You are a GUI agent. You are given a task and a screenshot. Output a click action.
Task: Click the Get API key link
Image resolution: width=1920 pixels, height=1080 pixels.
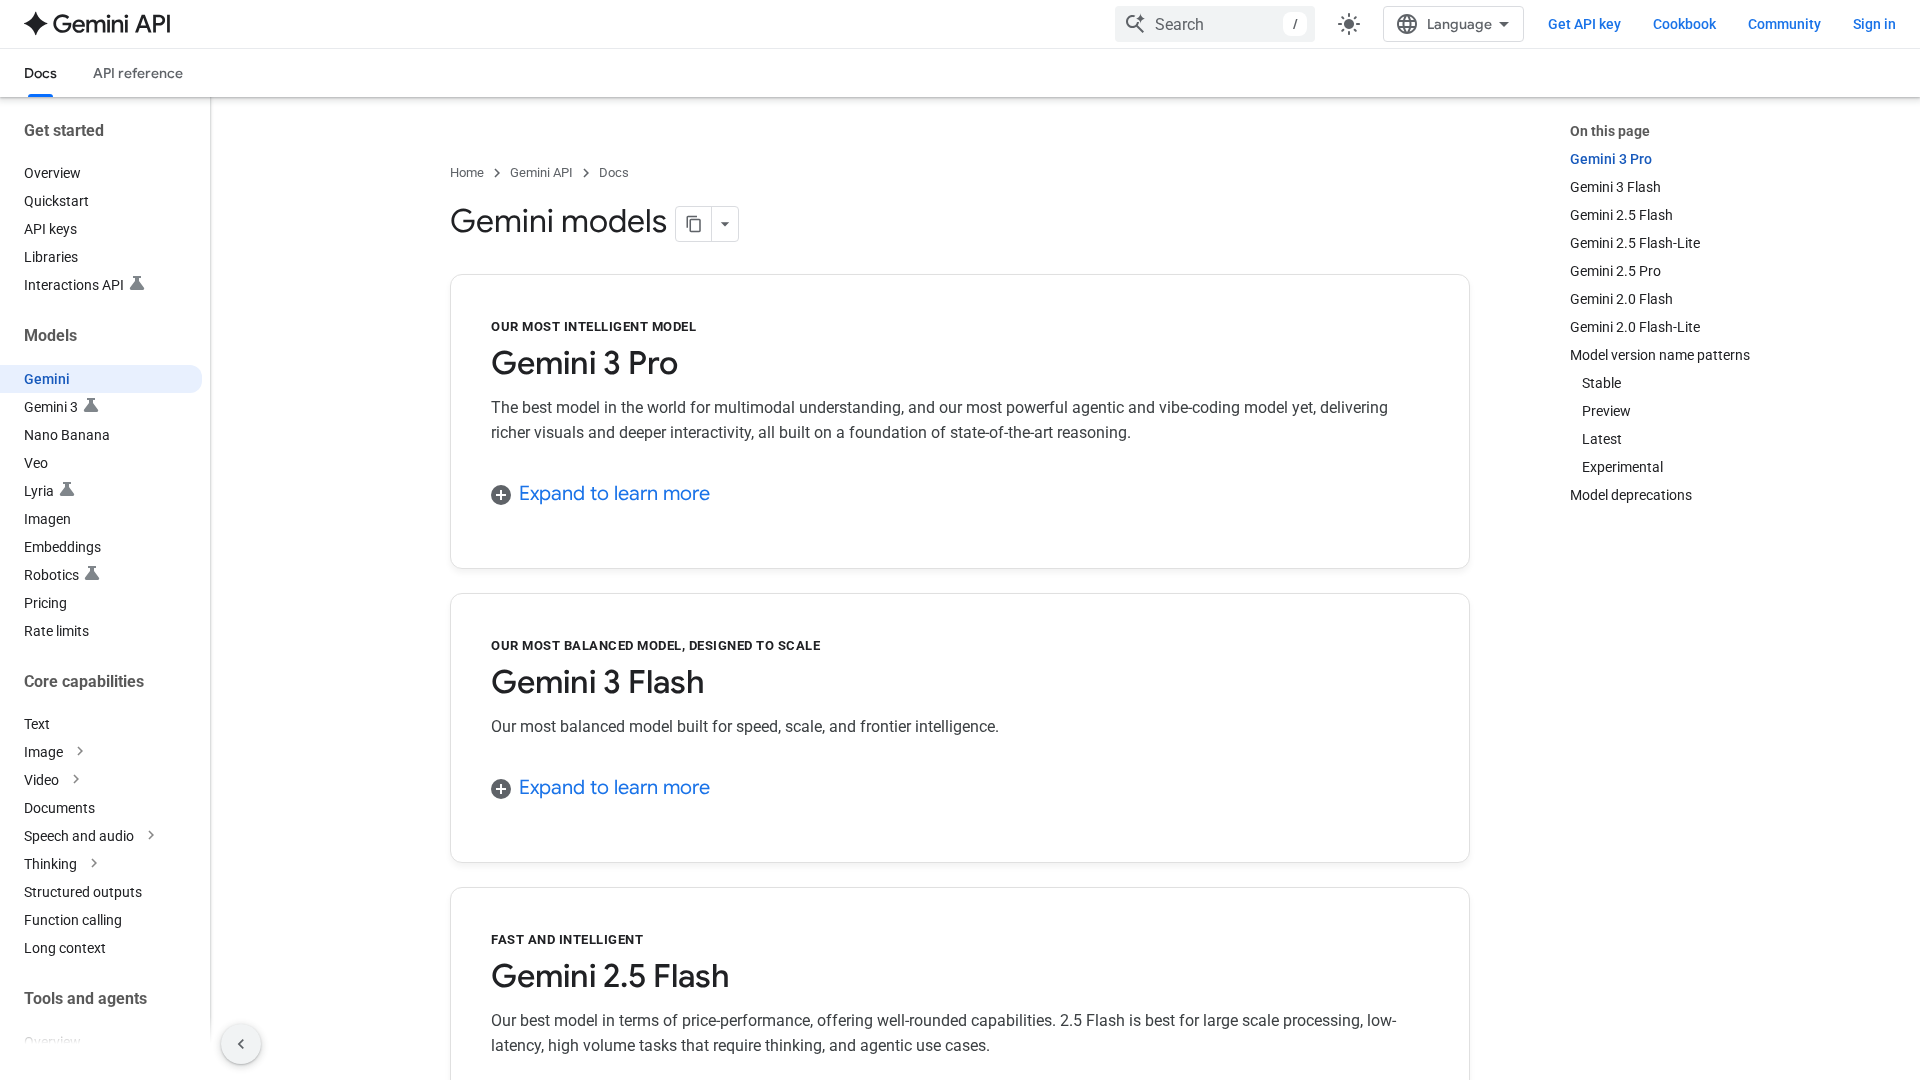point(1584,24)
